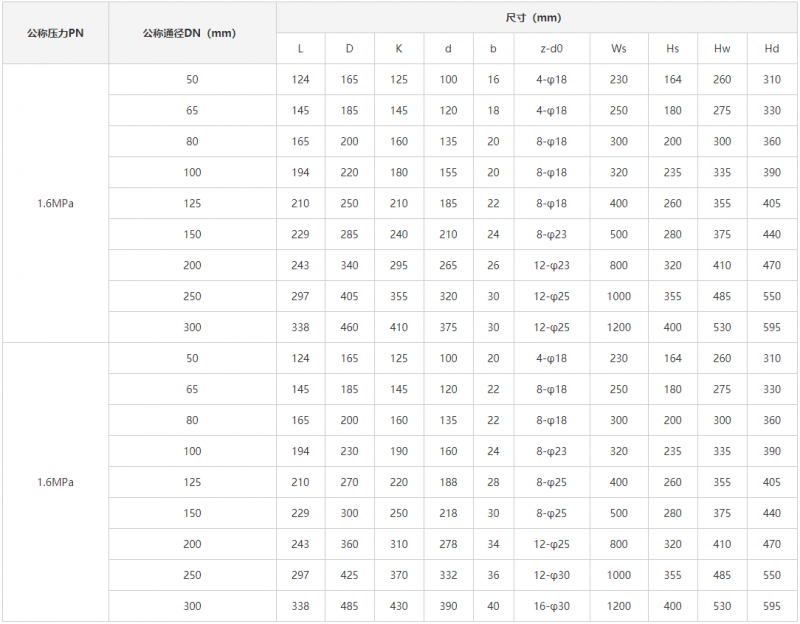This screenshot has width=800, height=624.
Task: Choose the K-column cell showing 370
Action: [x=399, y=575]
